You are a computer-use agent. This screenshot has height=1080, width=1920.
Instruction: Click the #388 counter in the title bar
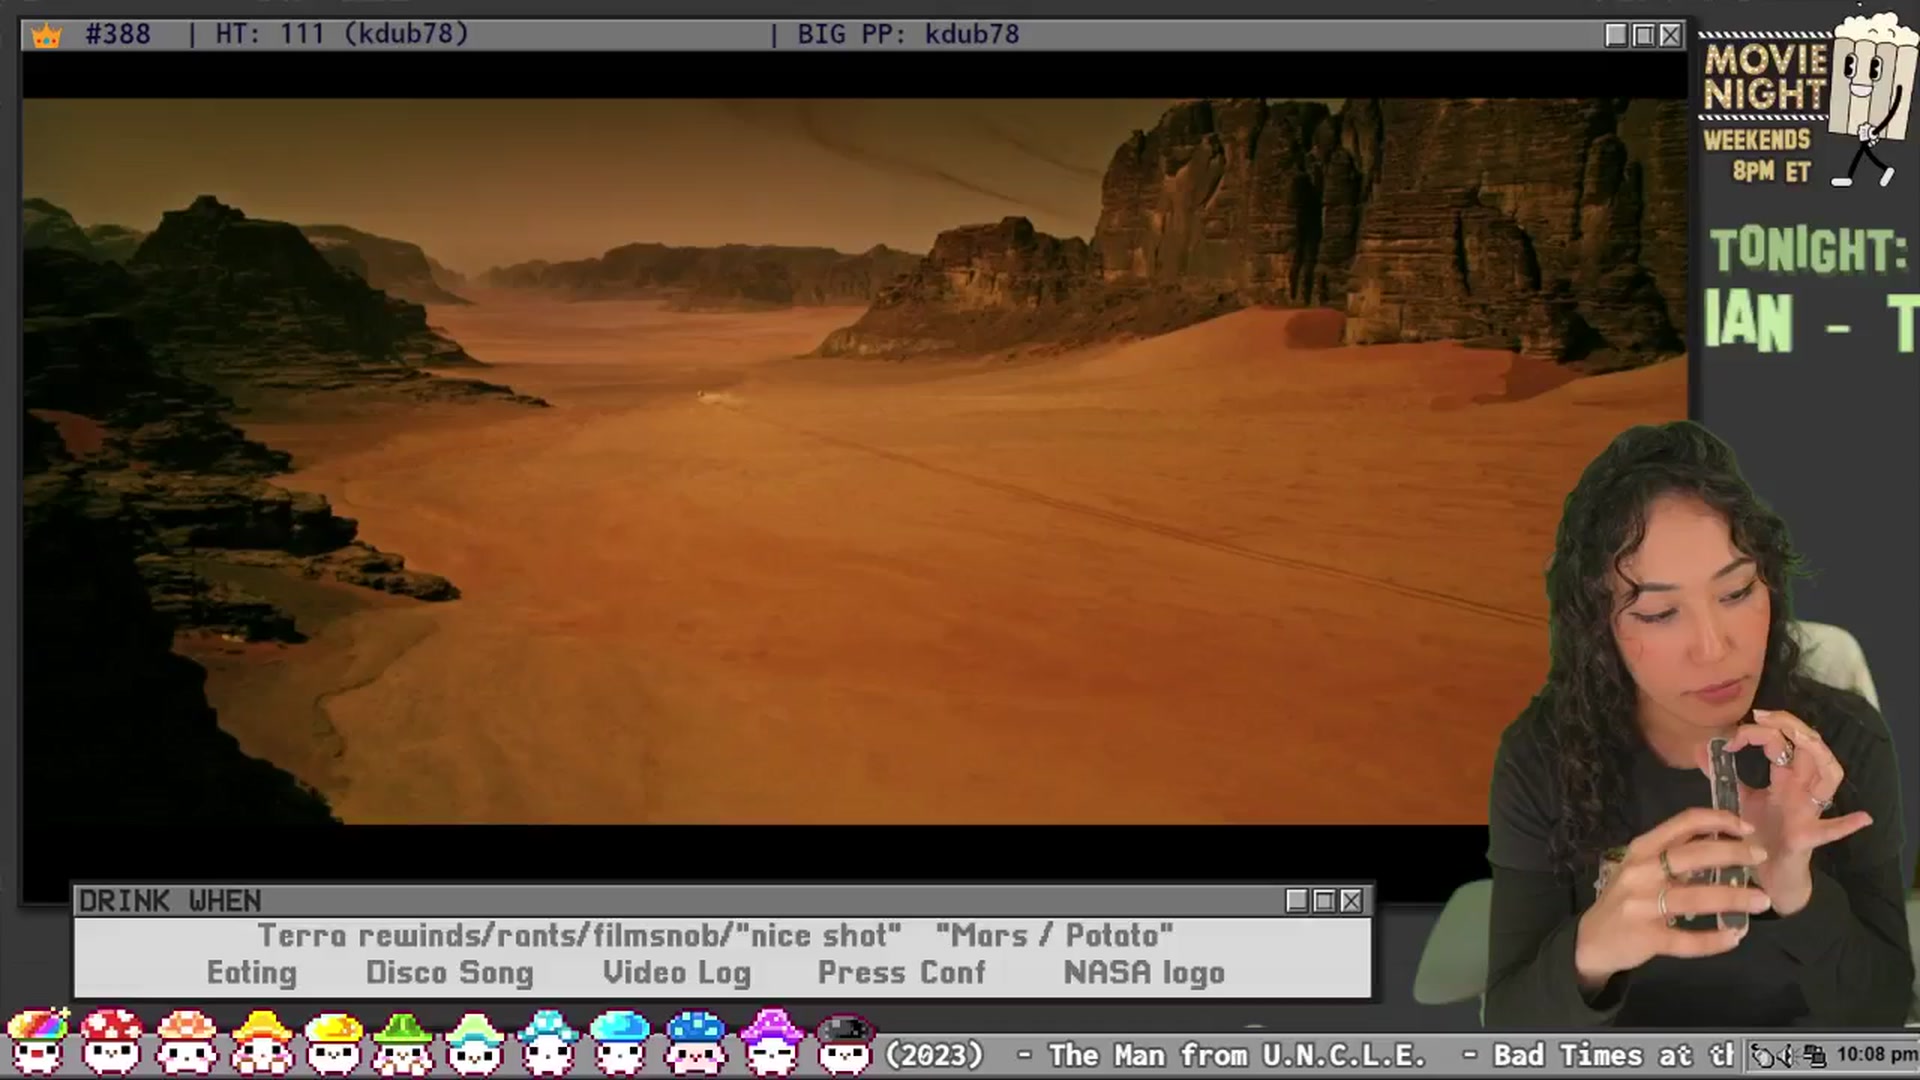(118, 34)
